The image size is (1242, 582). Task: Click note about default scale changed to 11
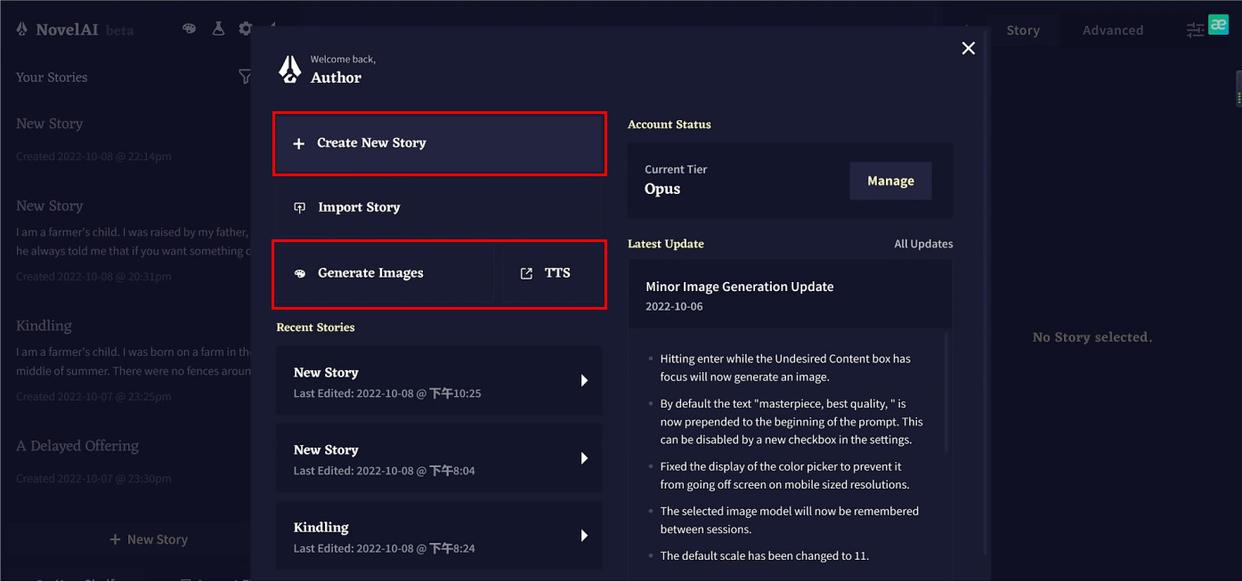pyautogui.click(x=764, y=555)
